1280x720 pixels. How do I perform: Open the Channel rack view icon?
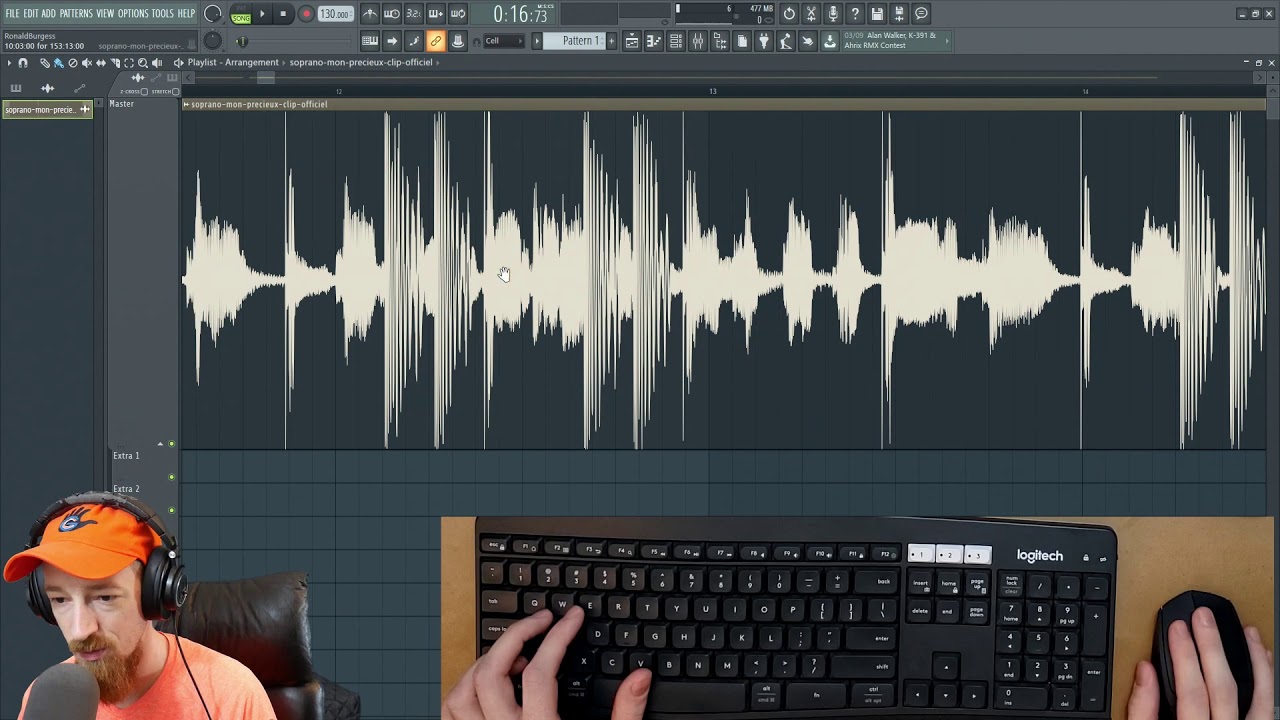[676, 41]
